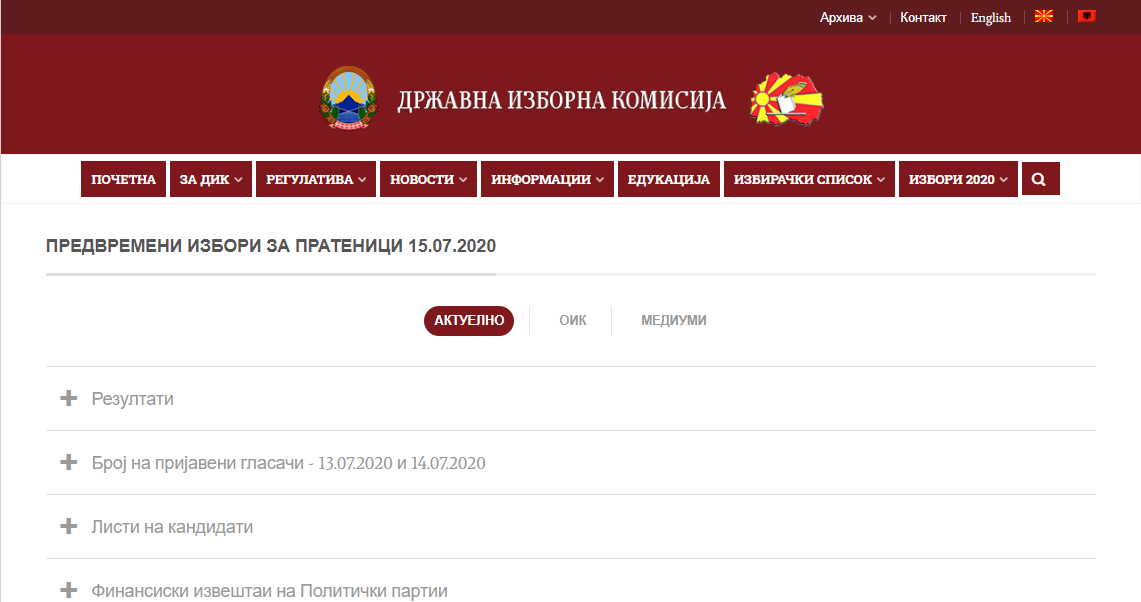Viewport: 1141px width, 602px height.
Task: Go to the ПОЧЕТНА home page
Action: [x=123, y=180]
